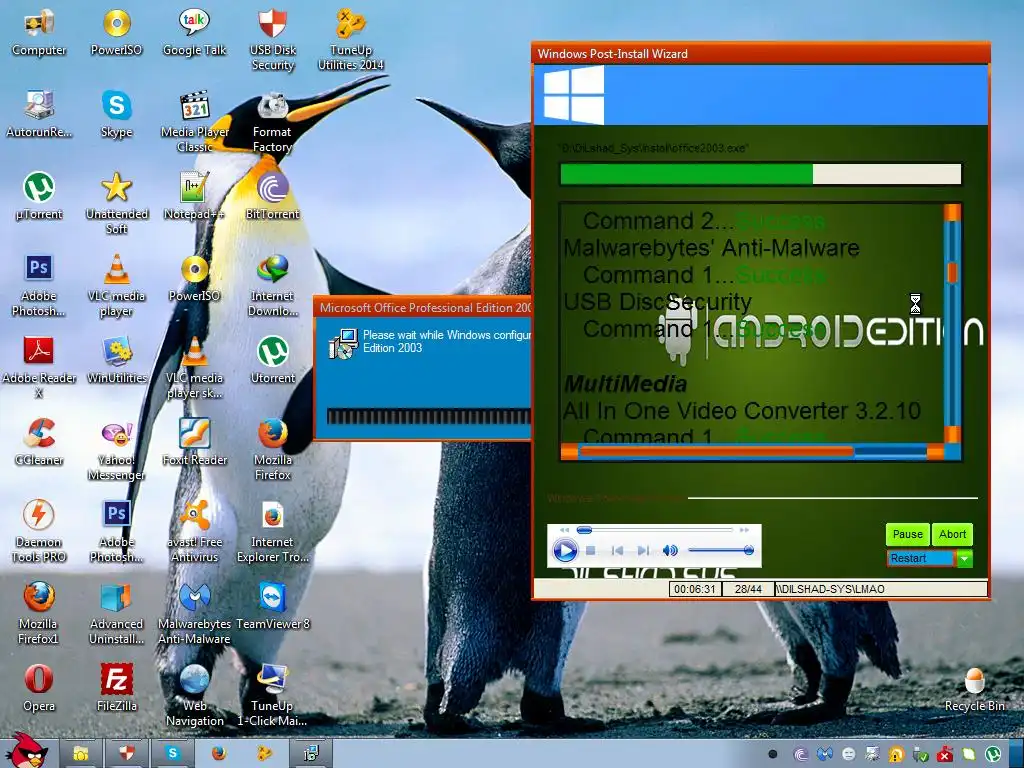
Task: Launch Notepad++ from the desktop
Action: pos(194,196)
